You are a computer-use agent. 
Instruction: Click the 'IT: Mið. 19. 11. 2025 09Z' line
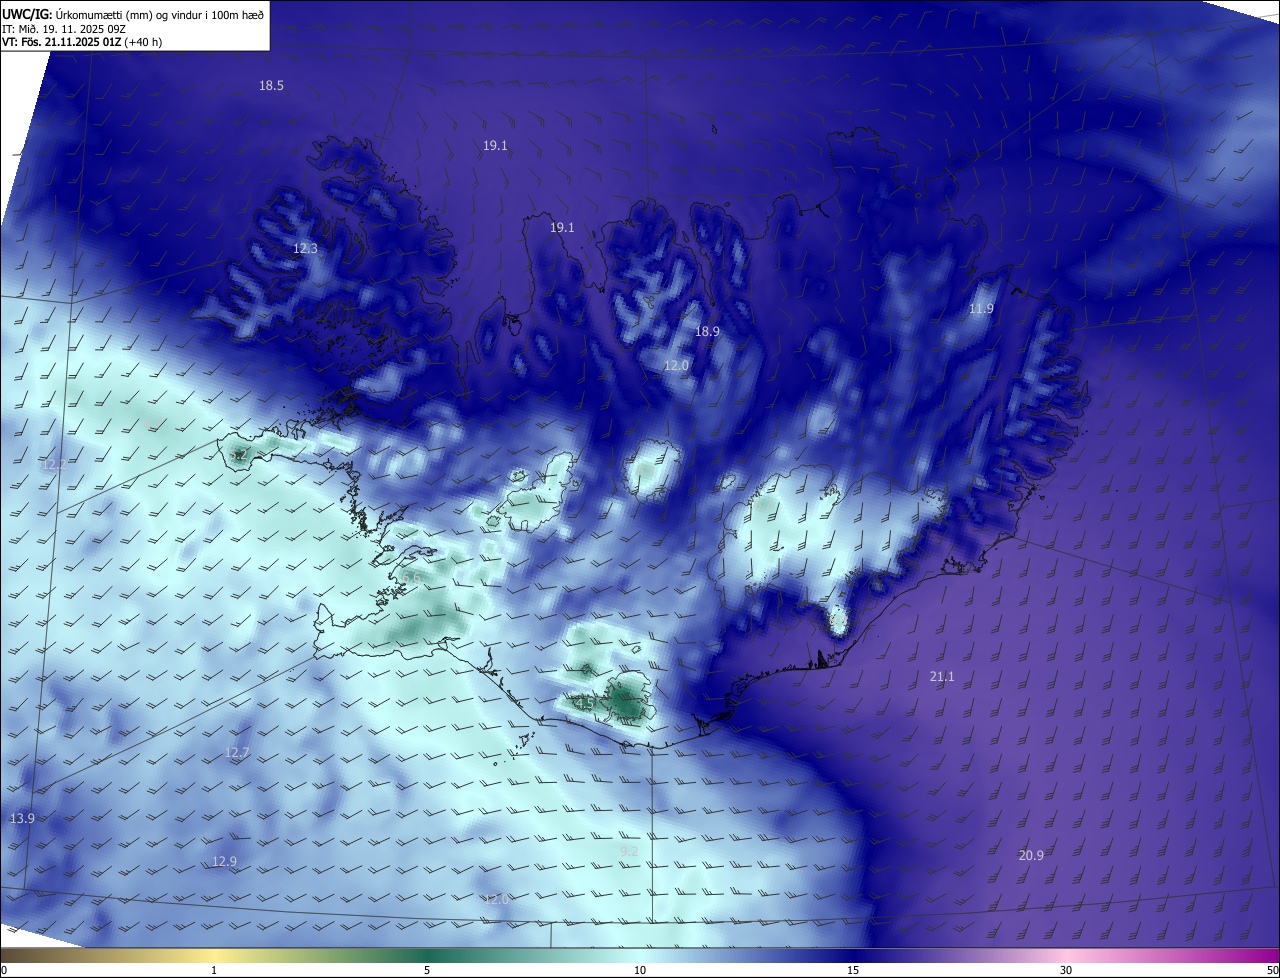64,28
